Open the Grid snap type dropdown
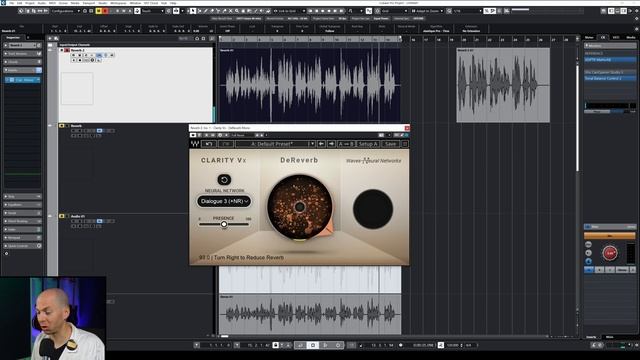 pyautogui.click(x=393, y=11)
